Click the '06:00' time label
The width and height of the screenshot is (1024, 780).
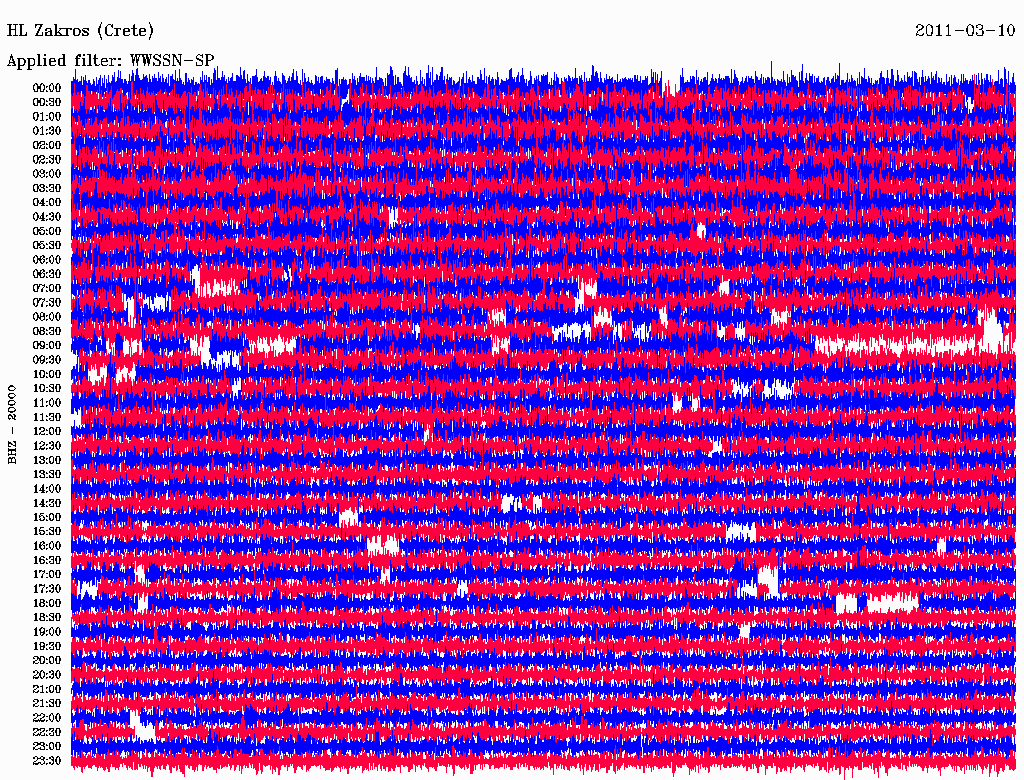tap(47, 259)
